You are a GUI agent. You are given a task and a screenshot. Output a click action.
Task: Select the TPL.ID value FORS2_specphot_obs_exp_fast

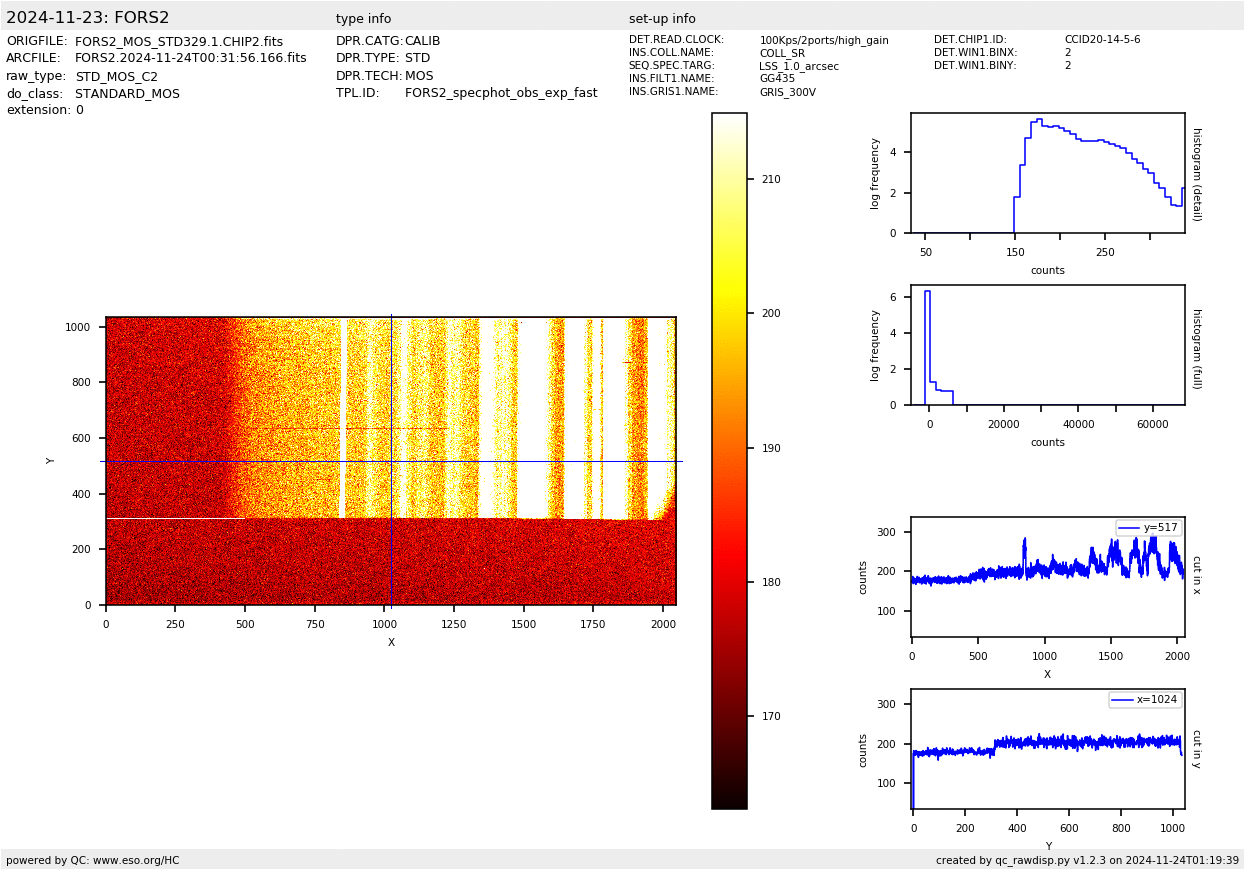[x=501, y=93]
